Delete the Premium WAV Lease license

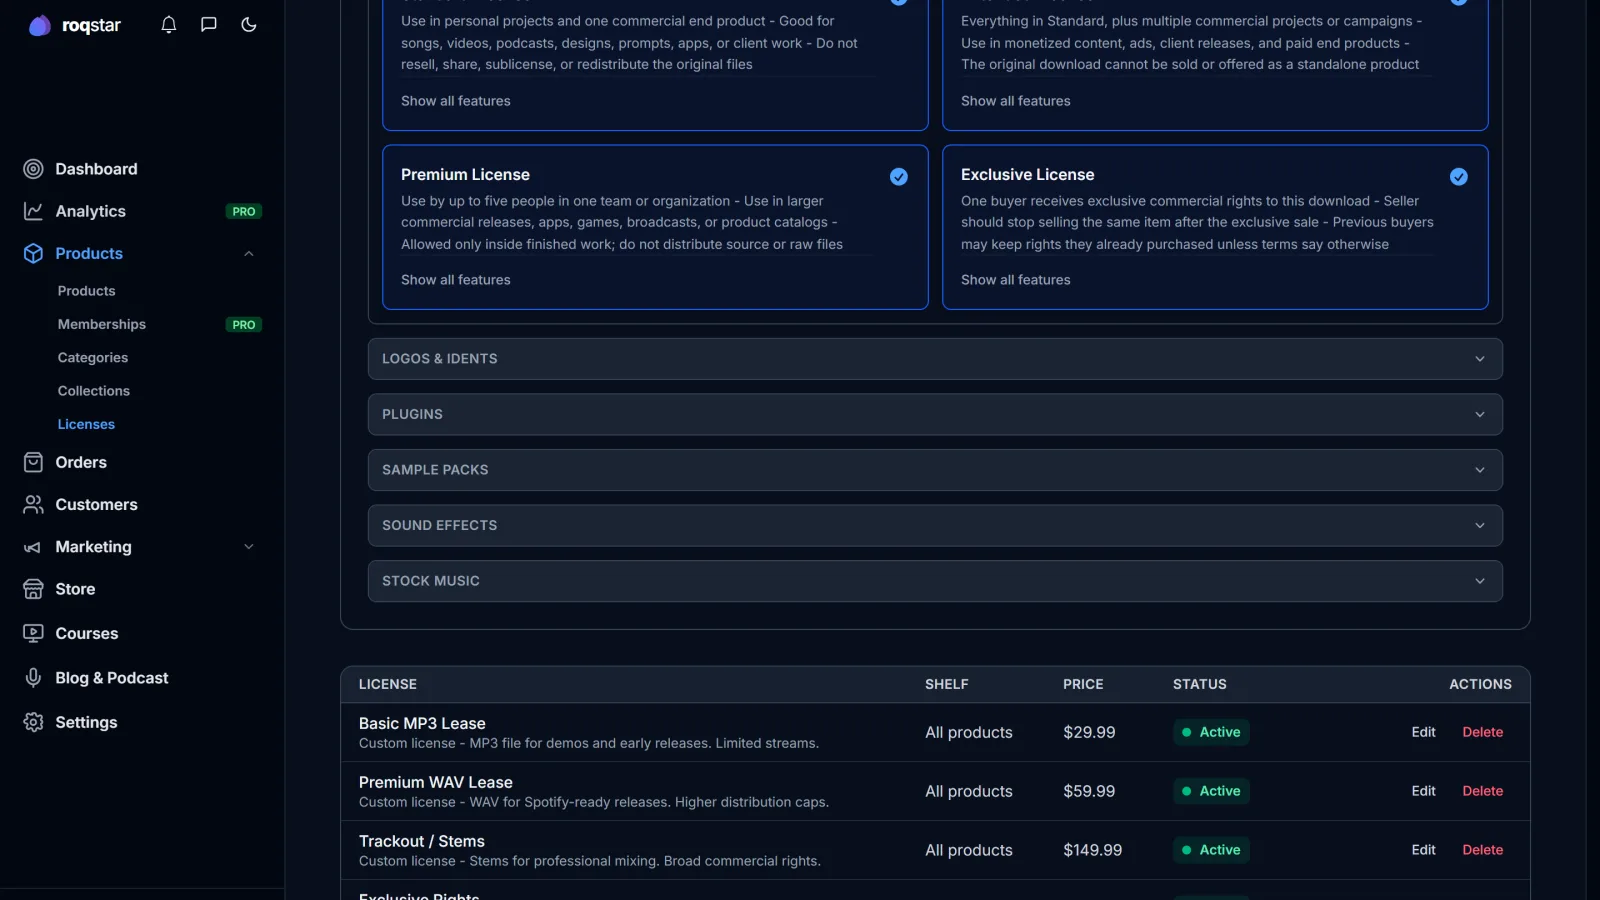point(1483,791)
